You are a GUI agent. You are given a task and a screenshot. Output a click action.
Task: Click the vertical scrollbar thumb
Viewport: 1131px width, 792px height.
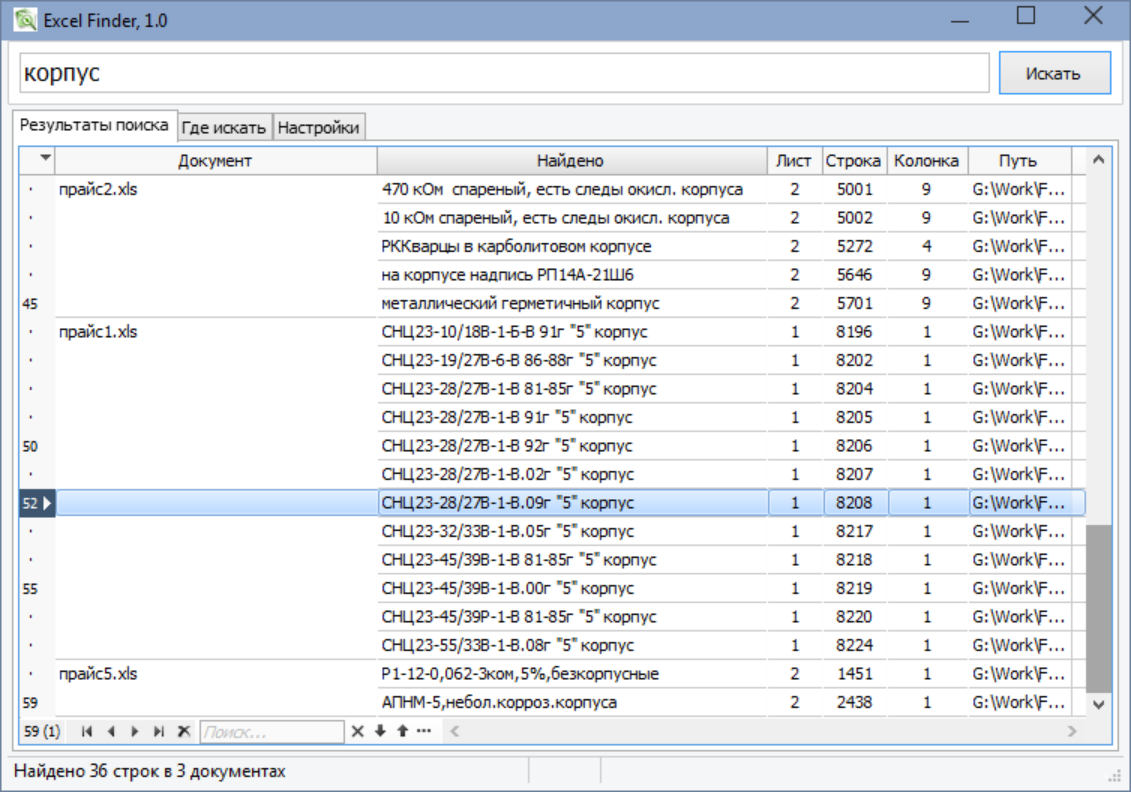pyautogui.click(x=1099, y=608)
